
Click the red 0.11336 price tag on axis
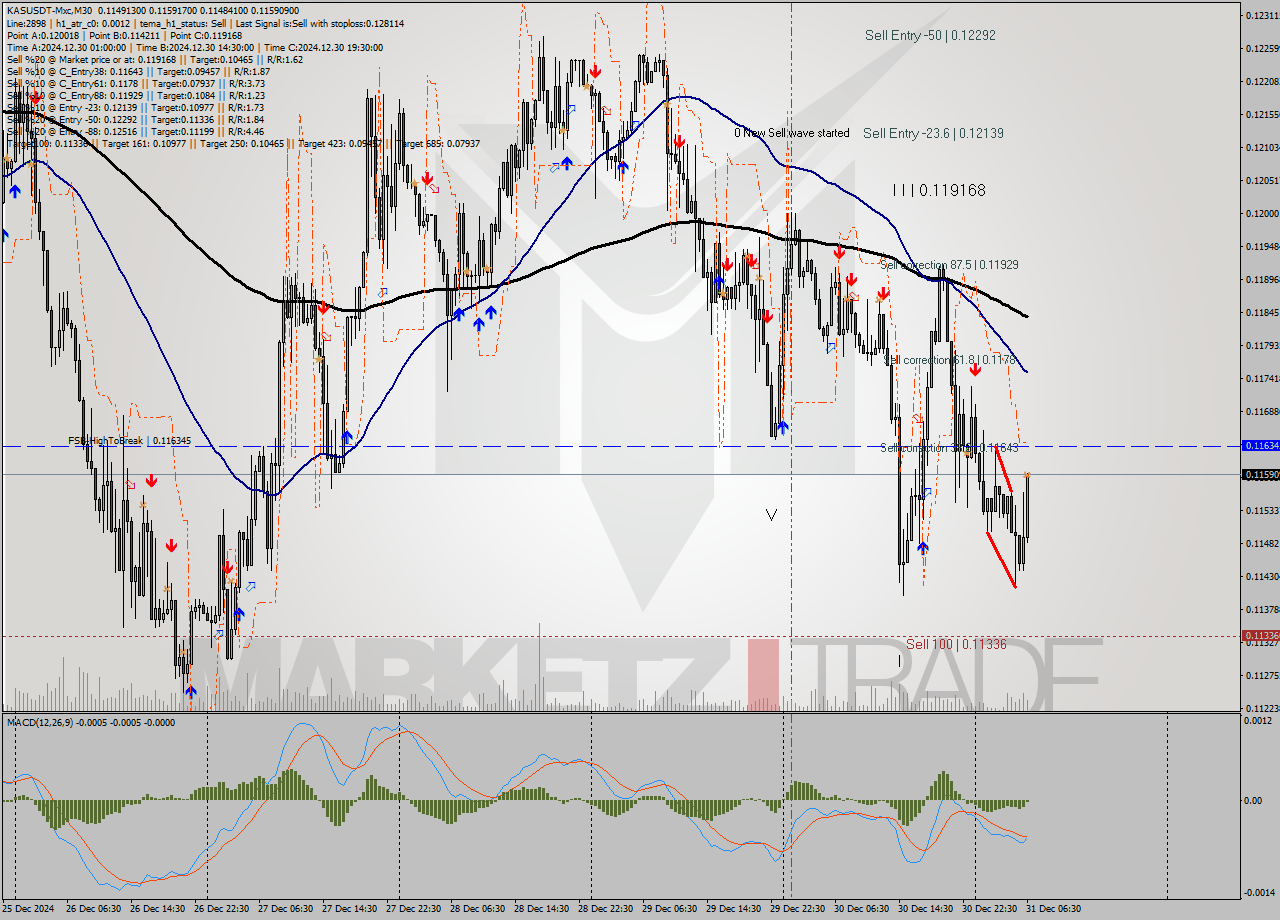pyautogui.click(x=1259, y=635)
